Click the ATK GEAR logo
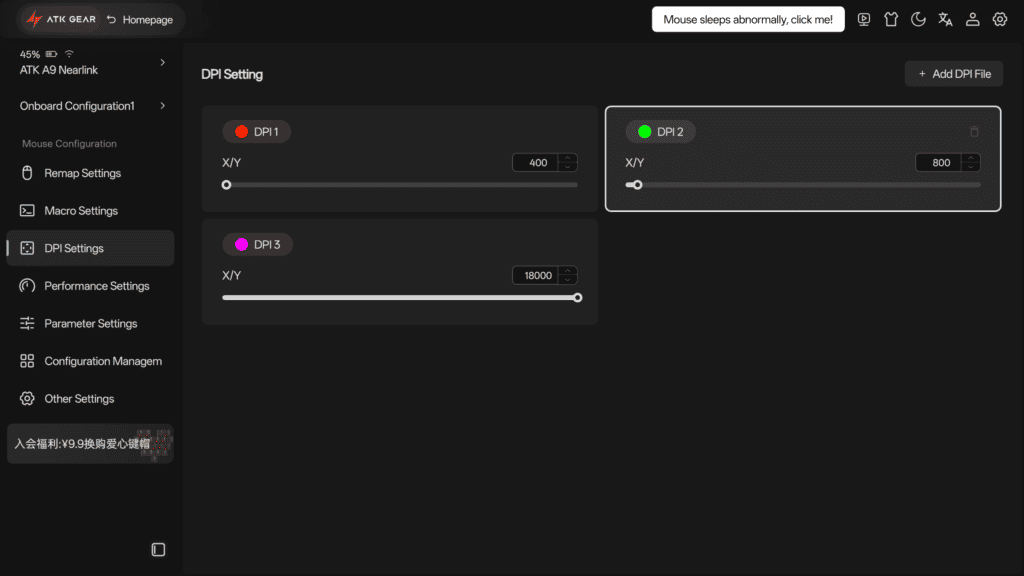 [61, 20]
